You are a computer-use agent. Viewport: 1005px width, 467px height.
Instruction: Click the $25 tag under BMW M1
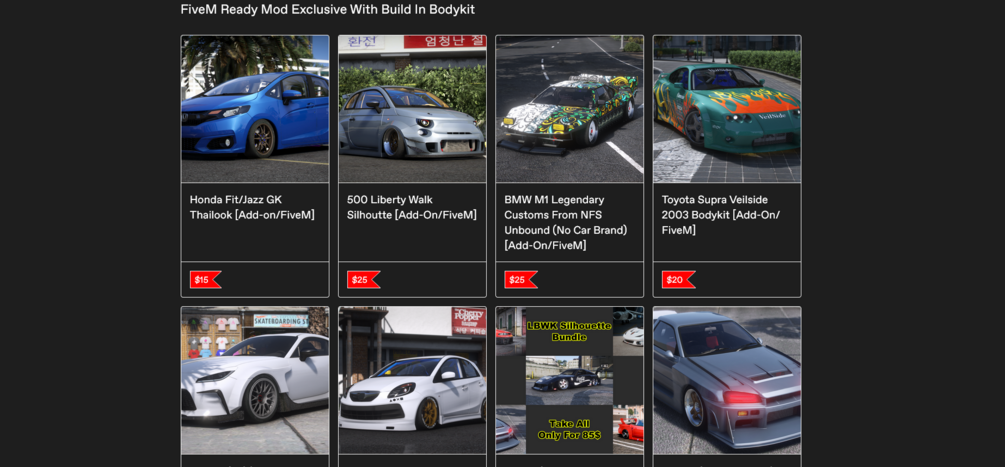[x=520, y=280]
